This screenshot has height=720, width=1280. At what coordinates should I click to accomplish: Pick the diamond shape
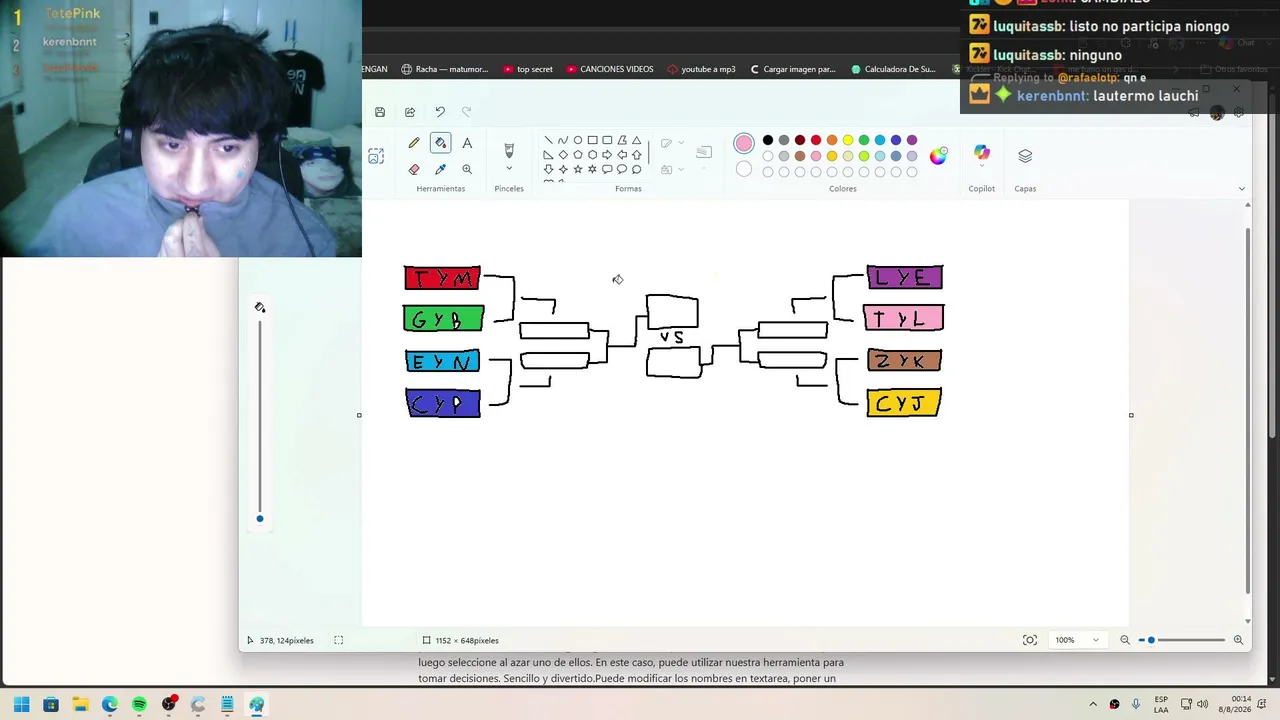click(x=563, y=155)
